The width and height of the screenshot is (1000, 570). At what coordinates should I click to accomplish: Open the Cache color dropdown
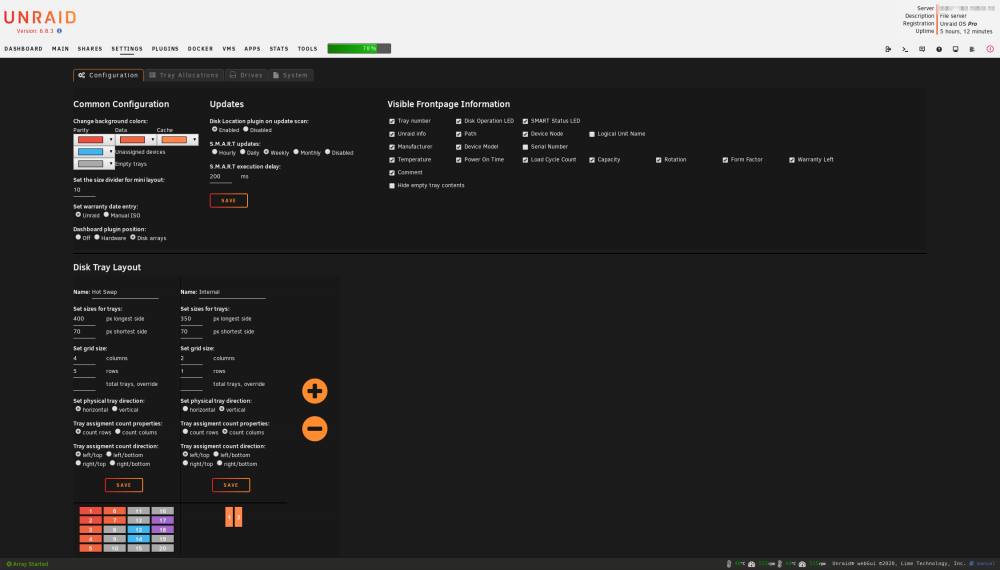(x=178, y=140)
